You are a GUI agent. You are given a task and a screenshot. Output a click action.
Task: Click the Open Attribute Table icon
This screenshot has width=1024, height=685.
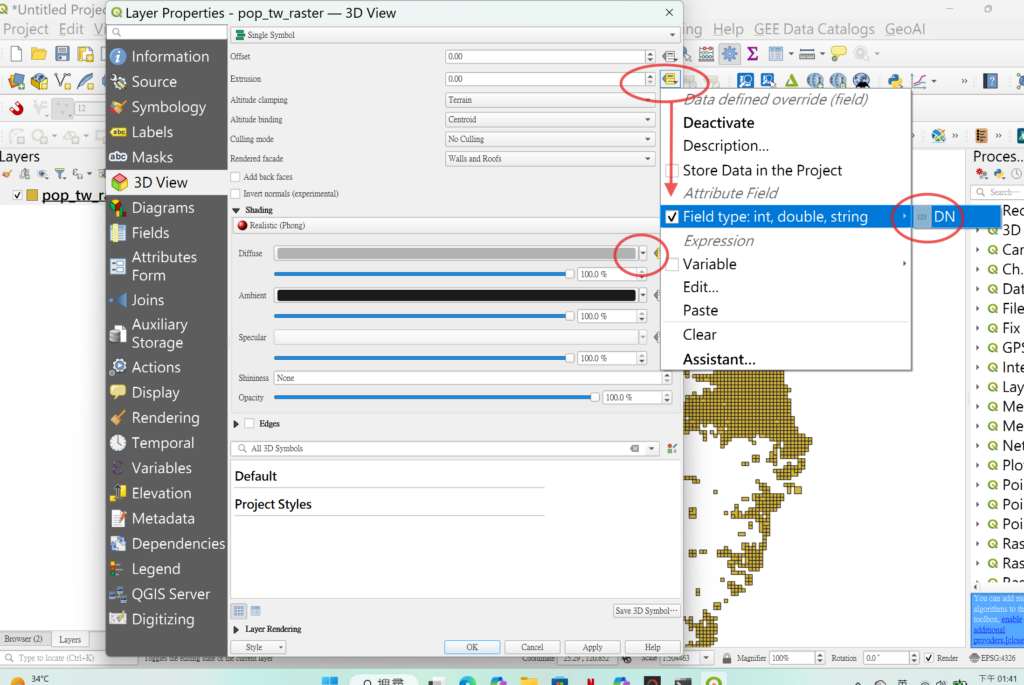pyautogui.click(x=776, y=54)
